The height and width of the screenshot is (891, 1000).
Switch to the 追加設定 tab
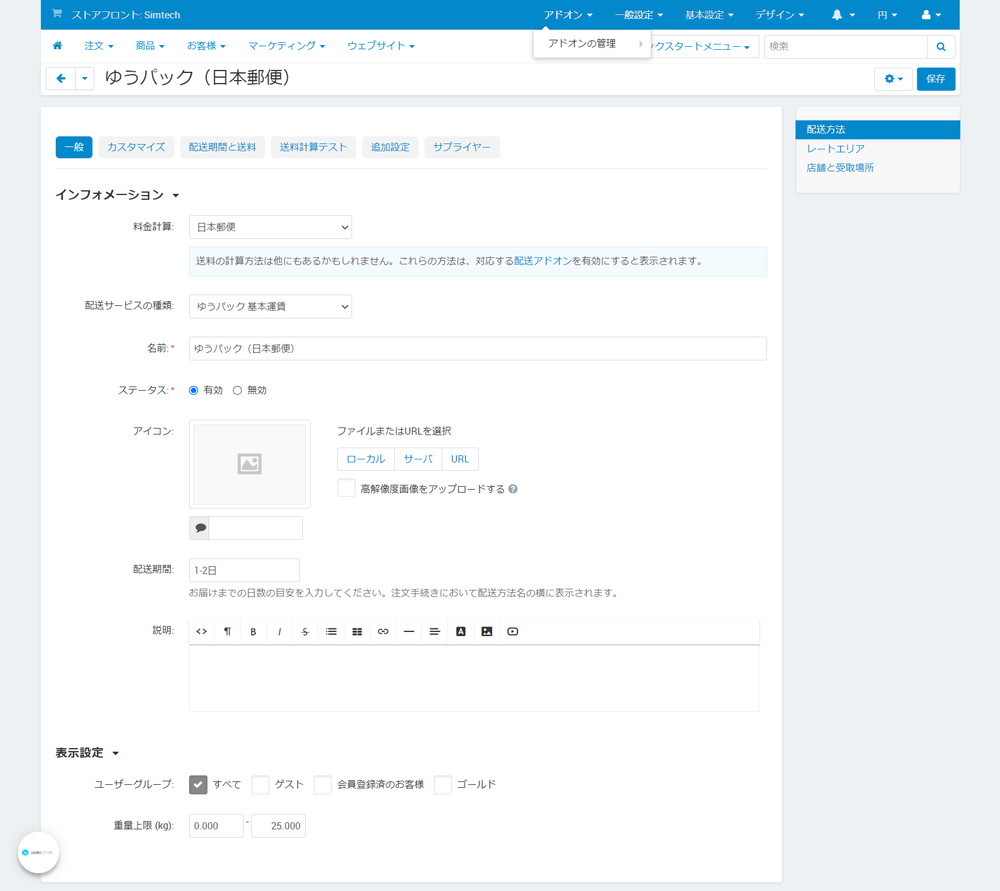[390, 147]
